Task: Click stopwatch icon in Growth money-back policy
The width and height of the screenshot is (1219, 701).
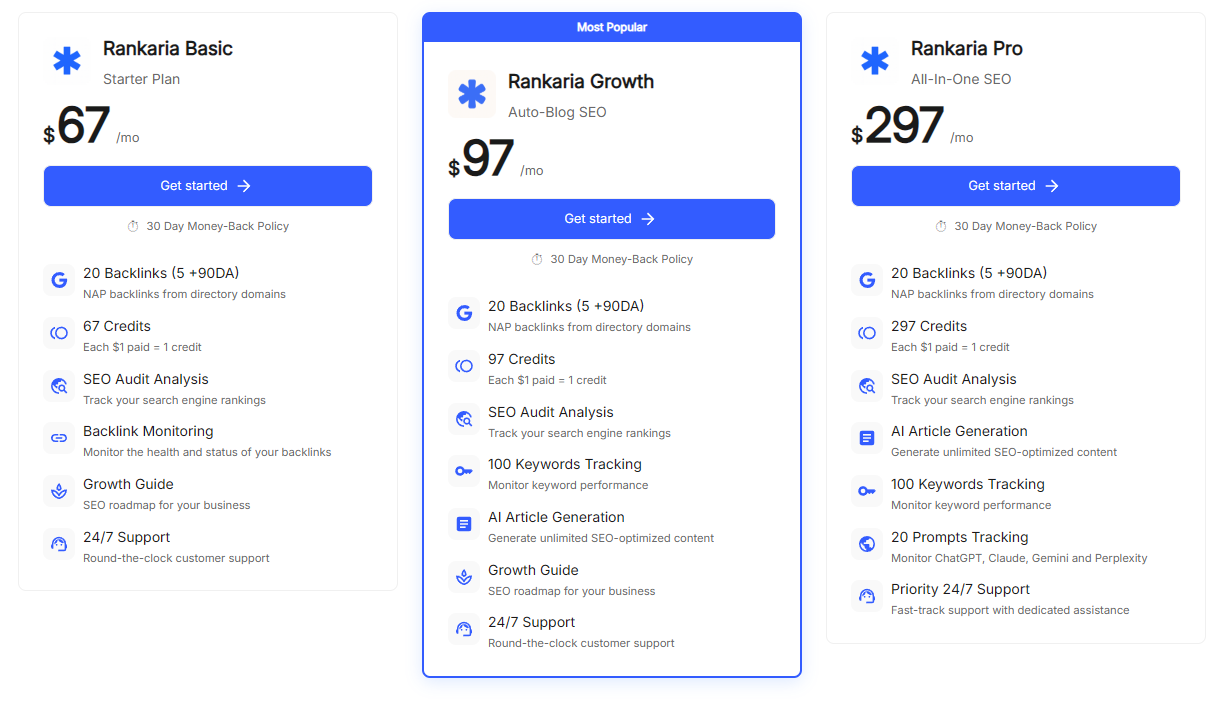Action: click(x=537, y=259)
